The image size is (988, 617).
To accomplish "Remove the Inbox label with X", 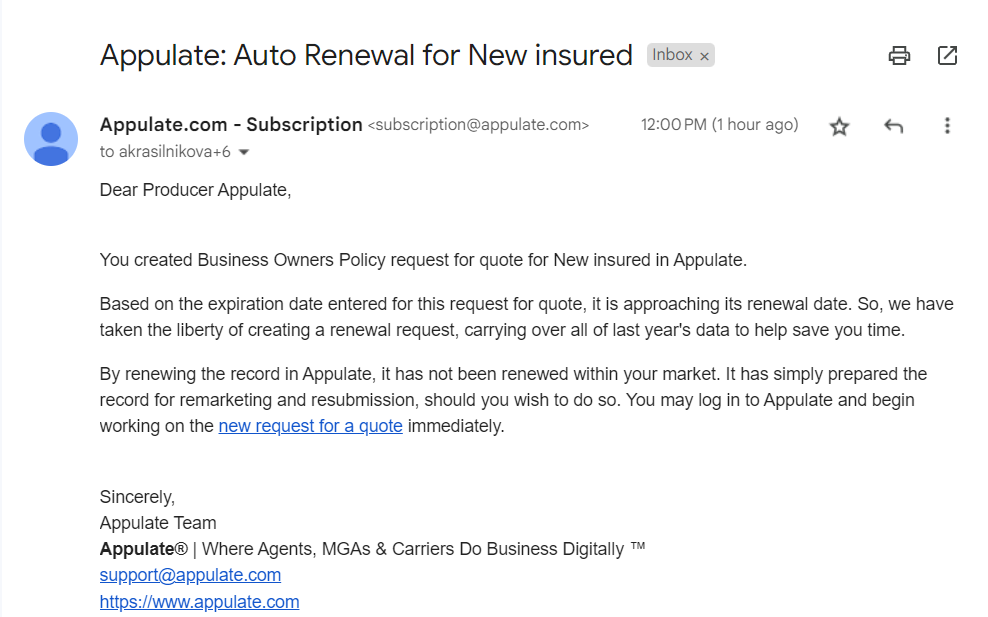I will pyautogui.click(x=704, y=56).
